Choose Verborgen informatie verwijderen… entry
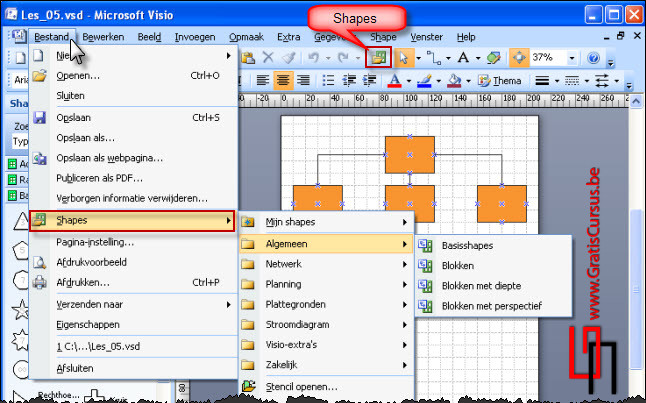This screenshot has width=646, height=403. (x=133, y=198)
